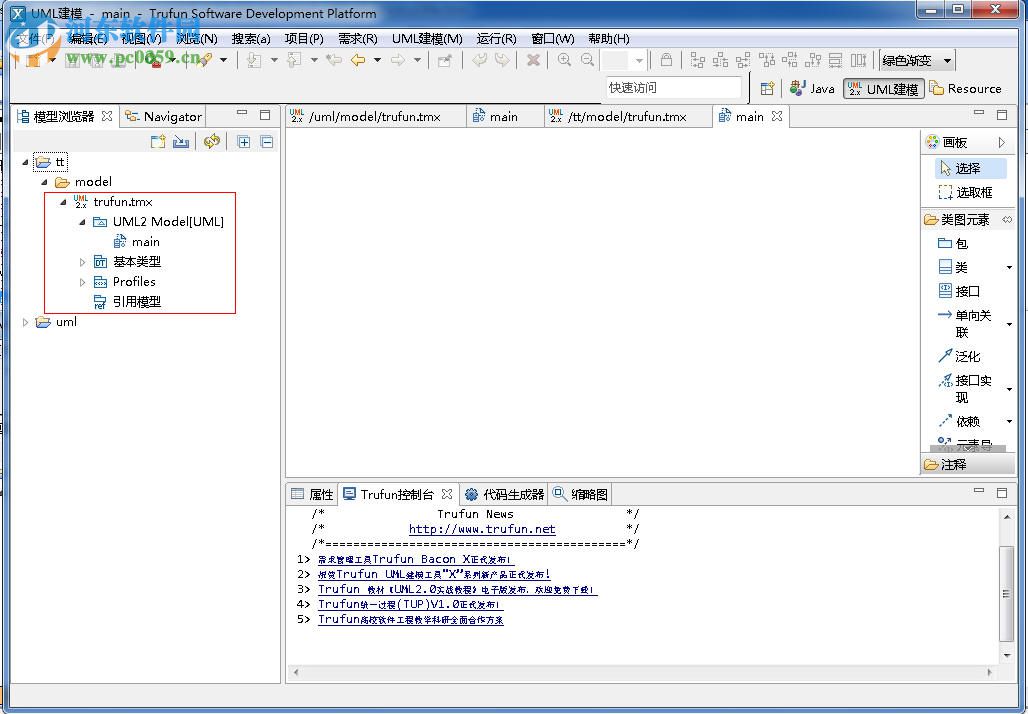Screen dimensions: 1028x714
Task: Pick the 选取框 marquee tool
Action: 972,192
